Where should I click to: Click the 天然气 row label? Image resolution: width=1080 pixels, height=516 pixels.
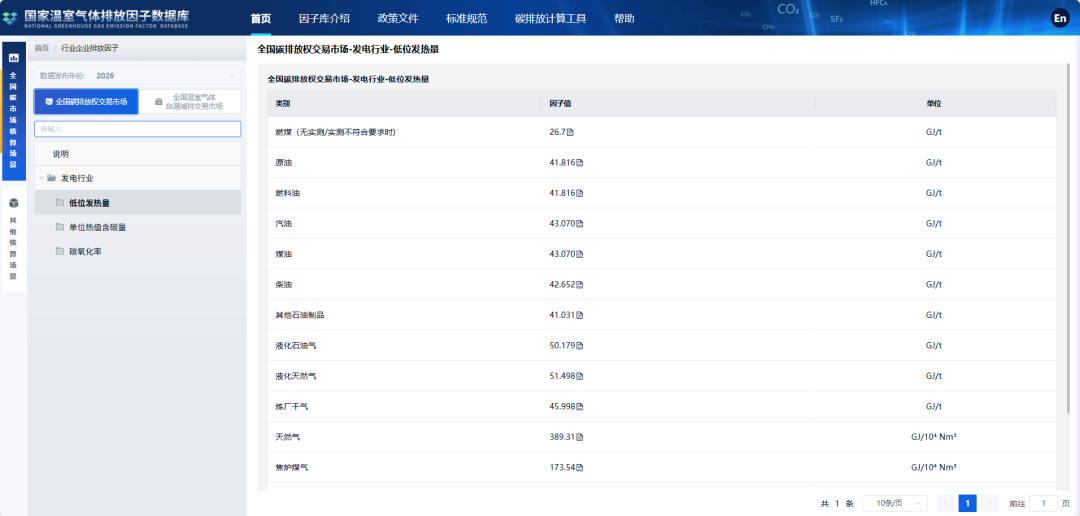point(287,437)
